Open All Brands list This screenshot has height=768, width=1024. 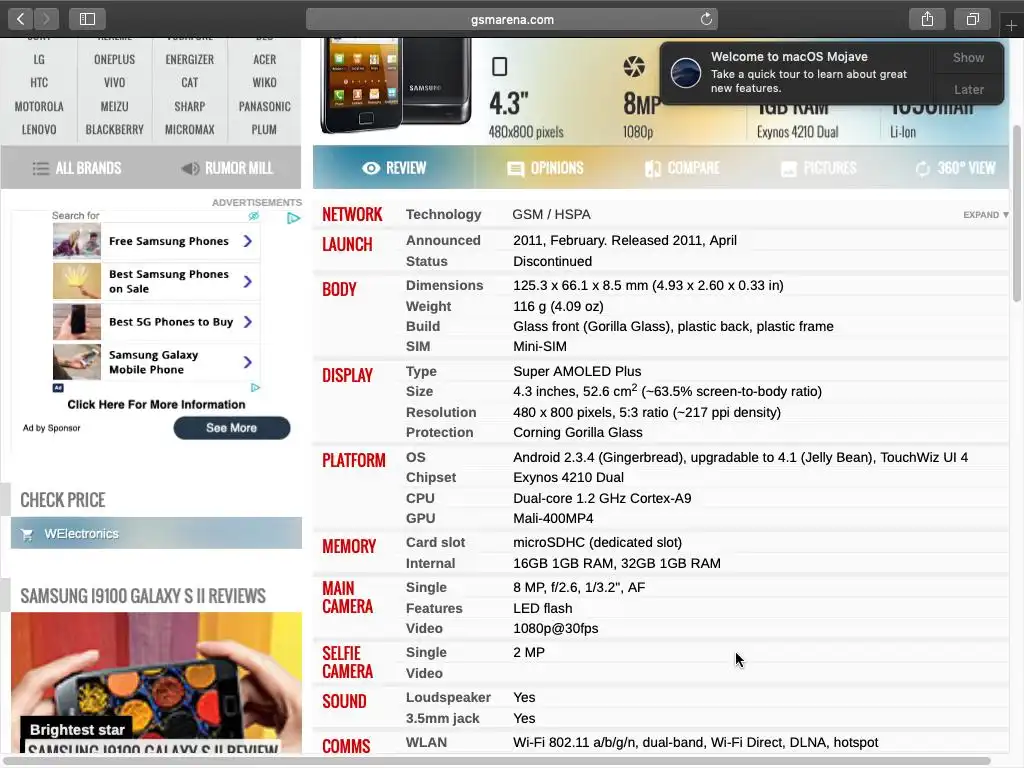(77, 168)
